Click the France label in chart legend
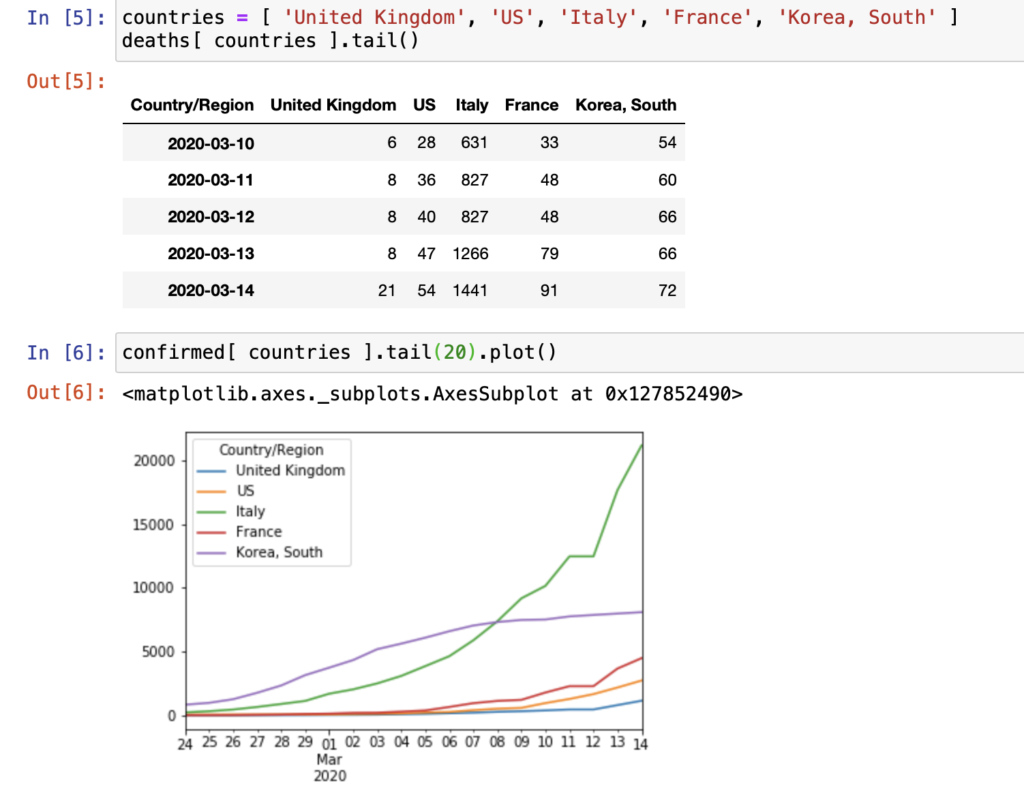Image resolution: width=1024 pixels, height=794 pixels. tap(259, 532)
